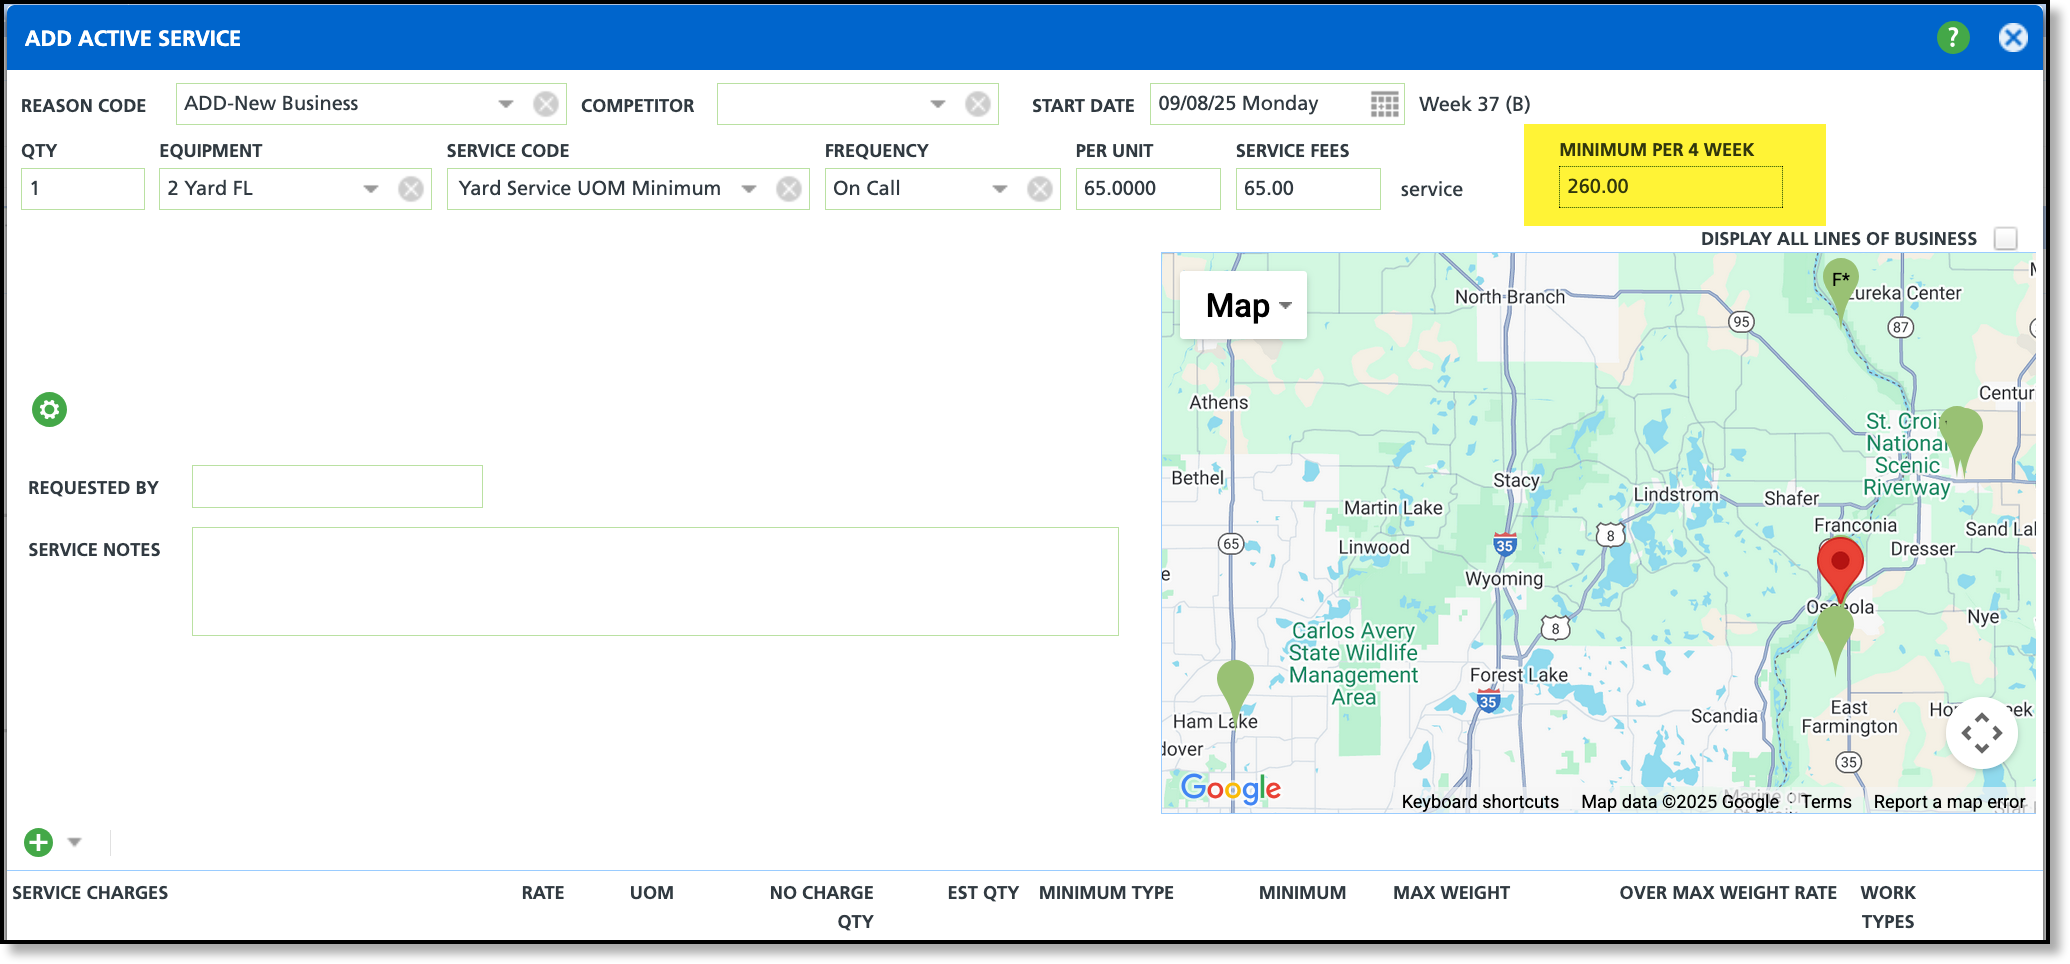This screenshot has width=2070, height=964.
Task: Click the North Branch label on map
Action: [1510, 297]
